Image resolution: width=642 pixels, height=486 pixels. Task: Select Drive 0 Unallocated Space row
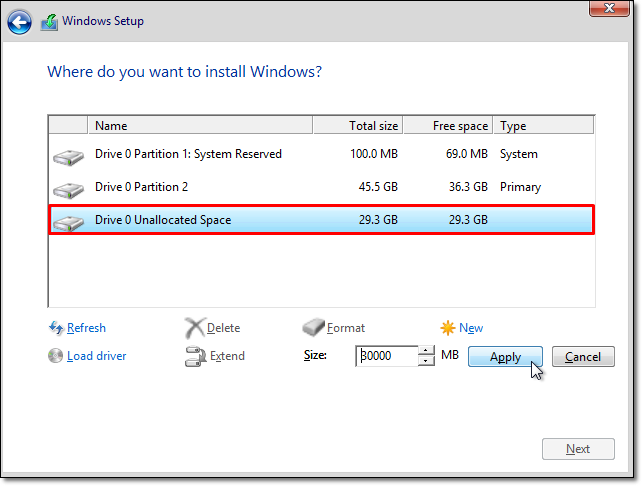pos(321,220)
